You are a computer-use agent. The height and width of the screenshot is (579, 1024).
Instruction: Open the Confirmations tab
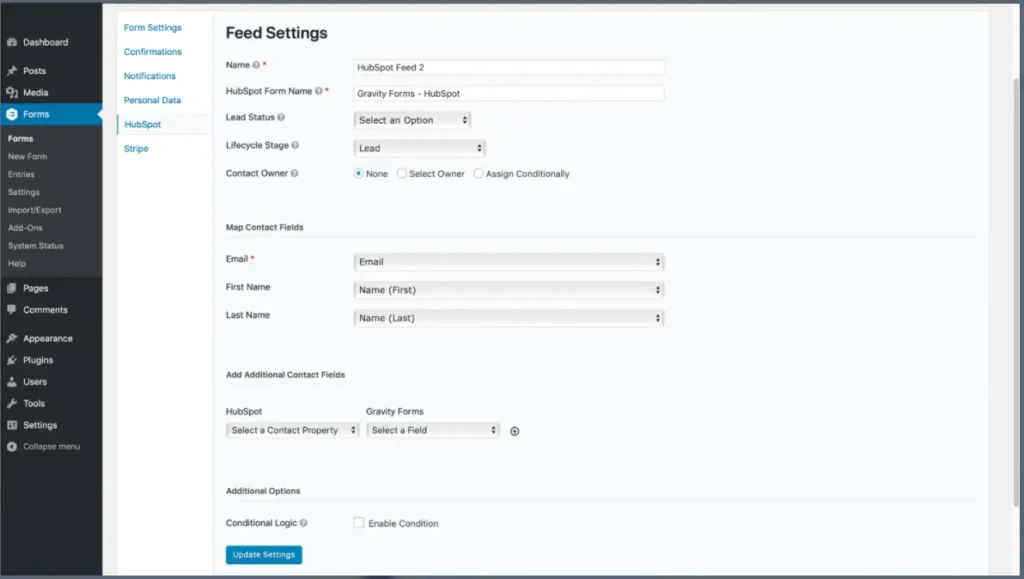pyautogui.click(x=153, y=52)
